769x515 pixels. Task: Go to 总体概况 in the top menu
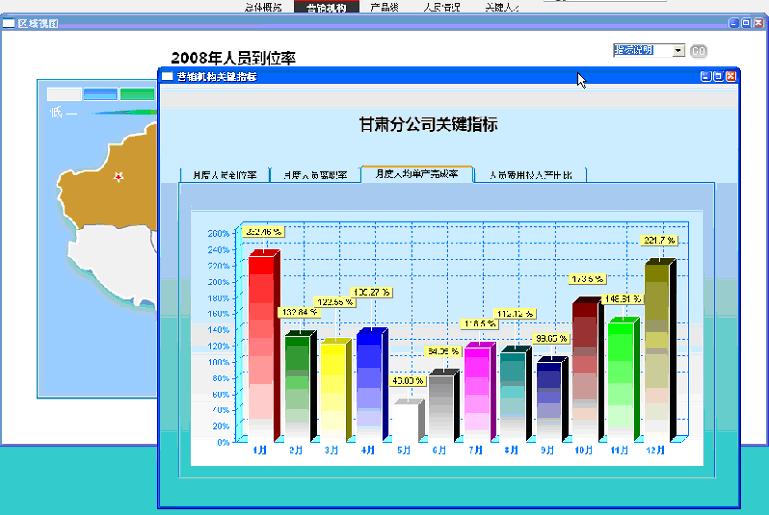[263, 7]
